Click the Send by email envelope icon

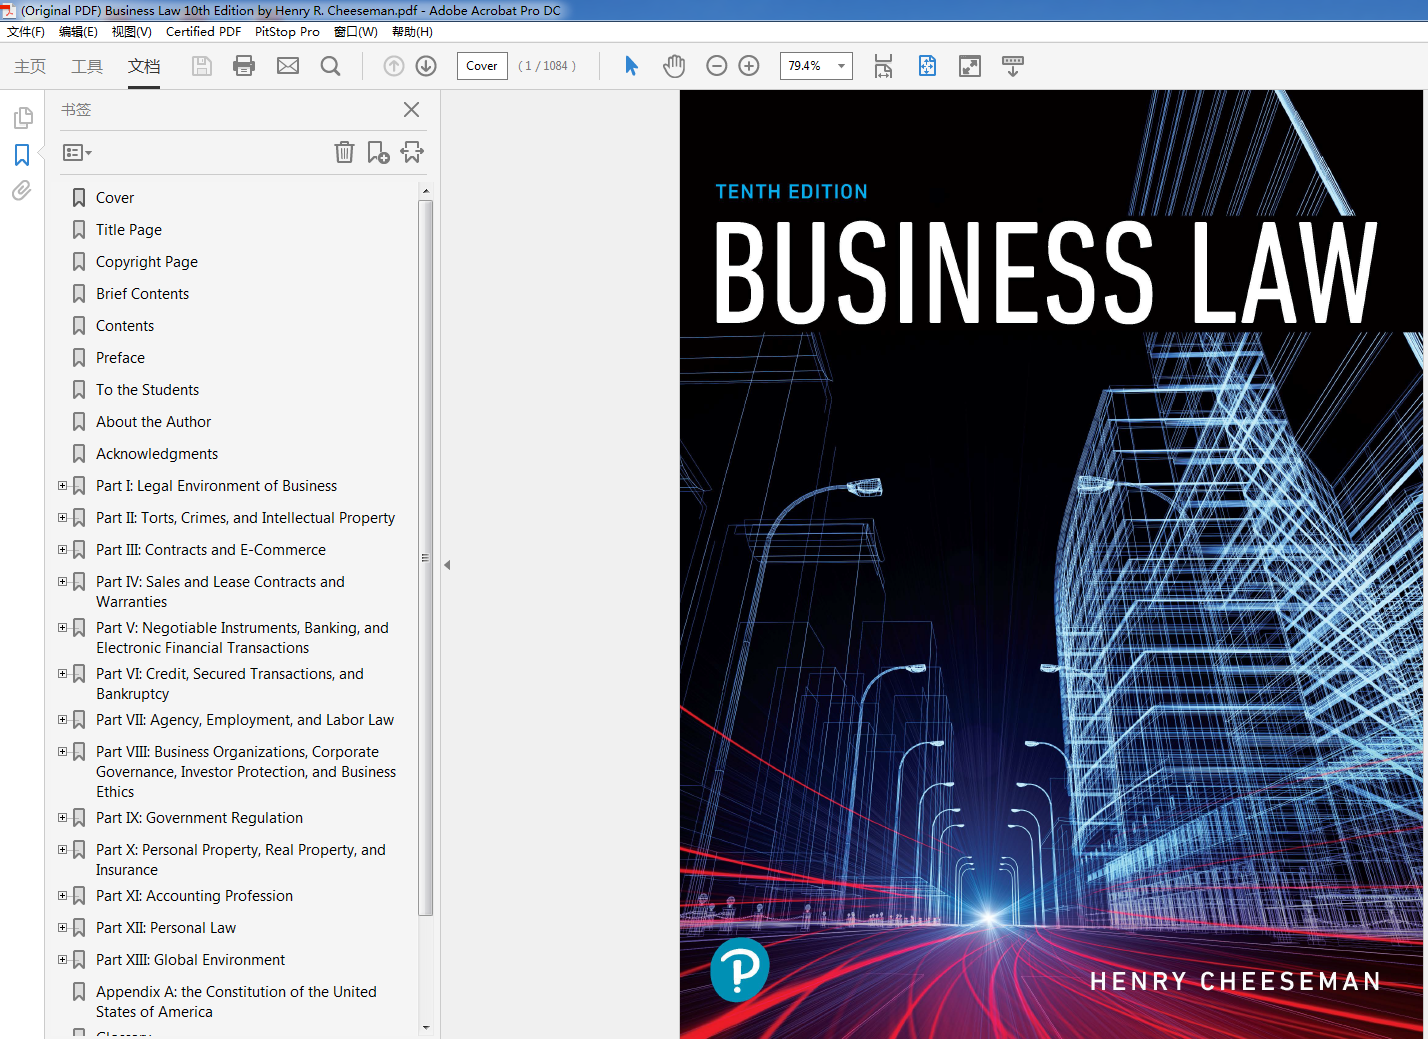288,66
